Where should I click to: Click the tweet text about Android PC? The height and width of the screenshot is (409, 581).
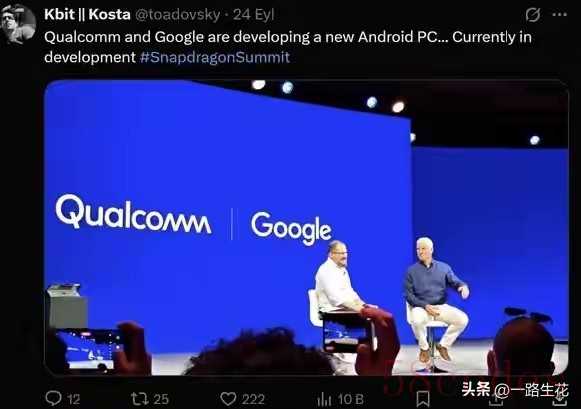[288, 47]
